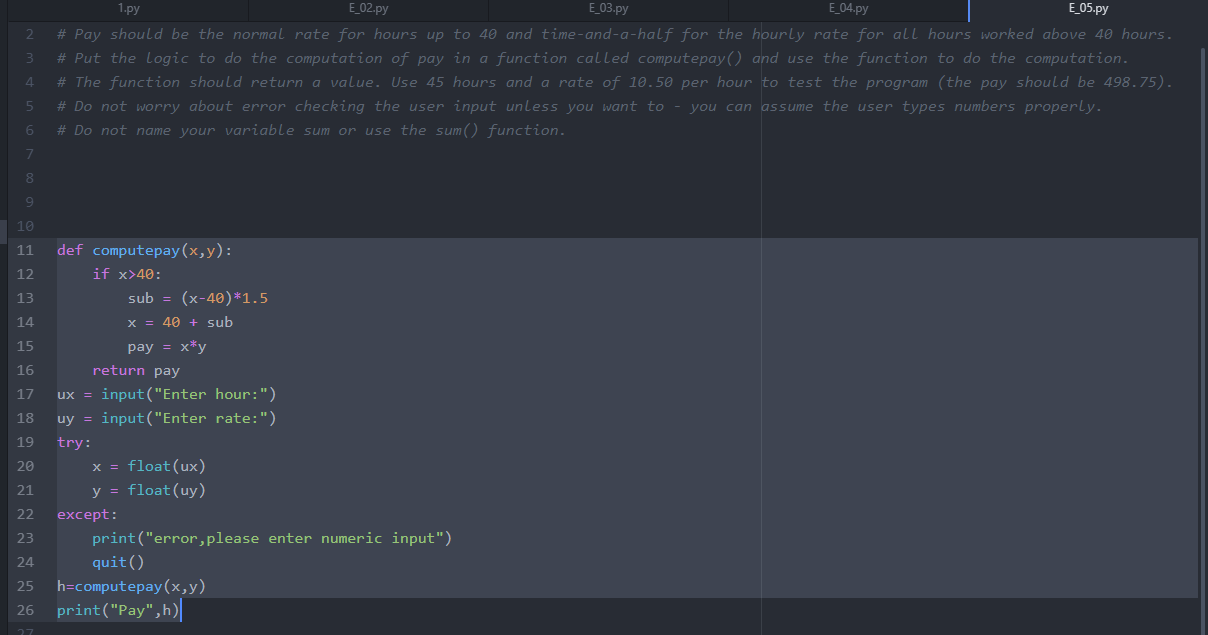
Task: Click the 'if x>40:' line
Action: pos(127,274)
